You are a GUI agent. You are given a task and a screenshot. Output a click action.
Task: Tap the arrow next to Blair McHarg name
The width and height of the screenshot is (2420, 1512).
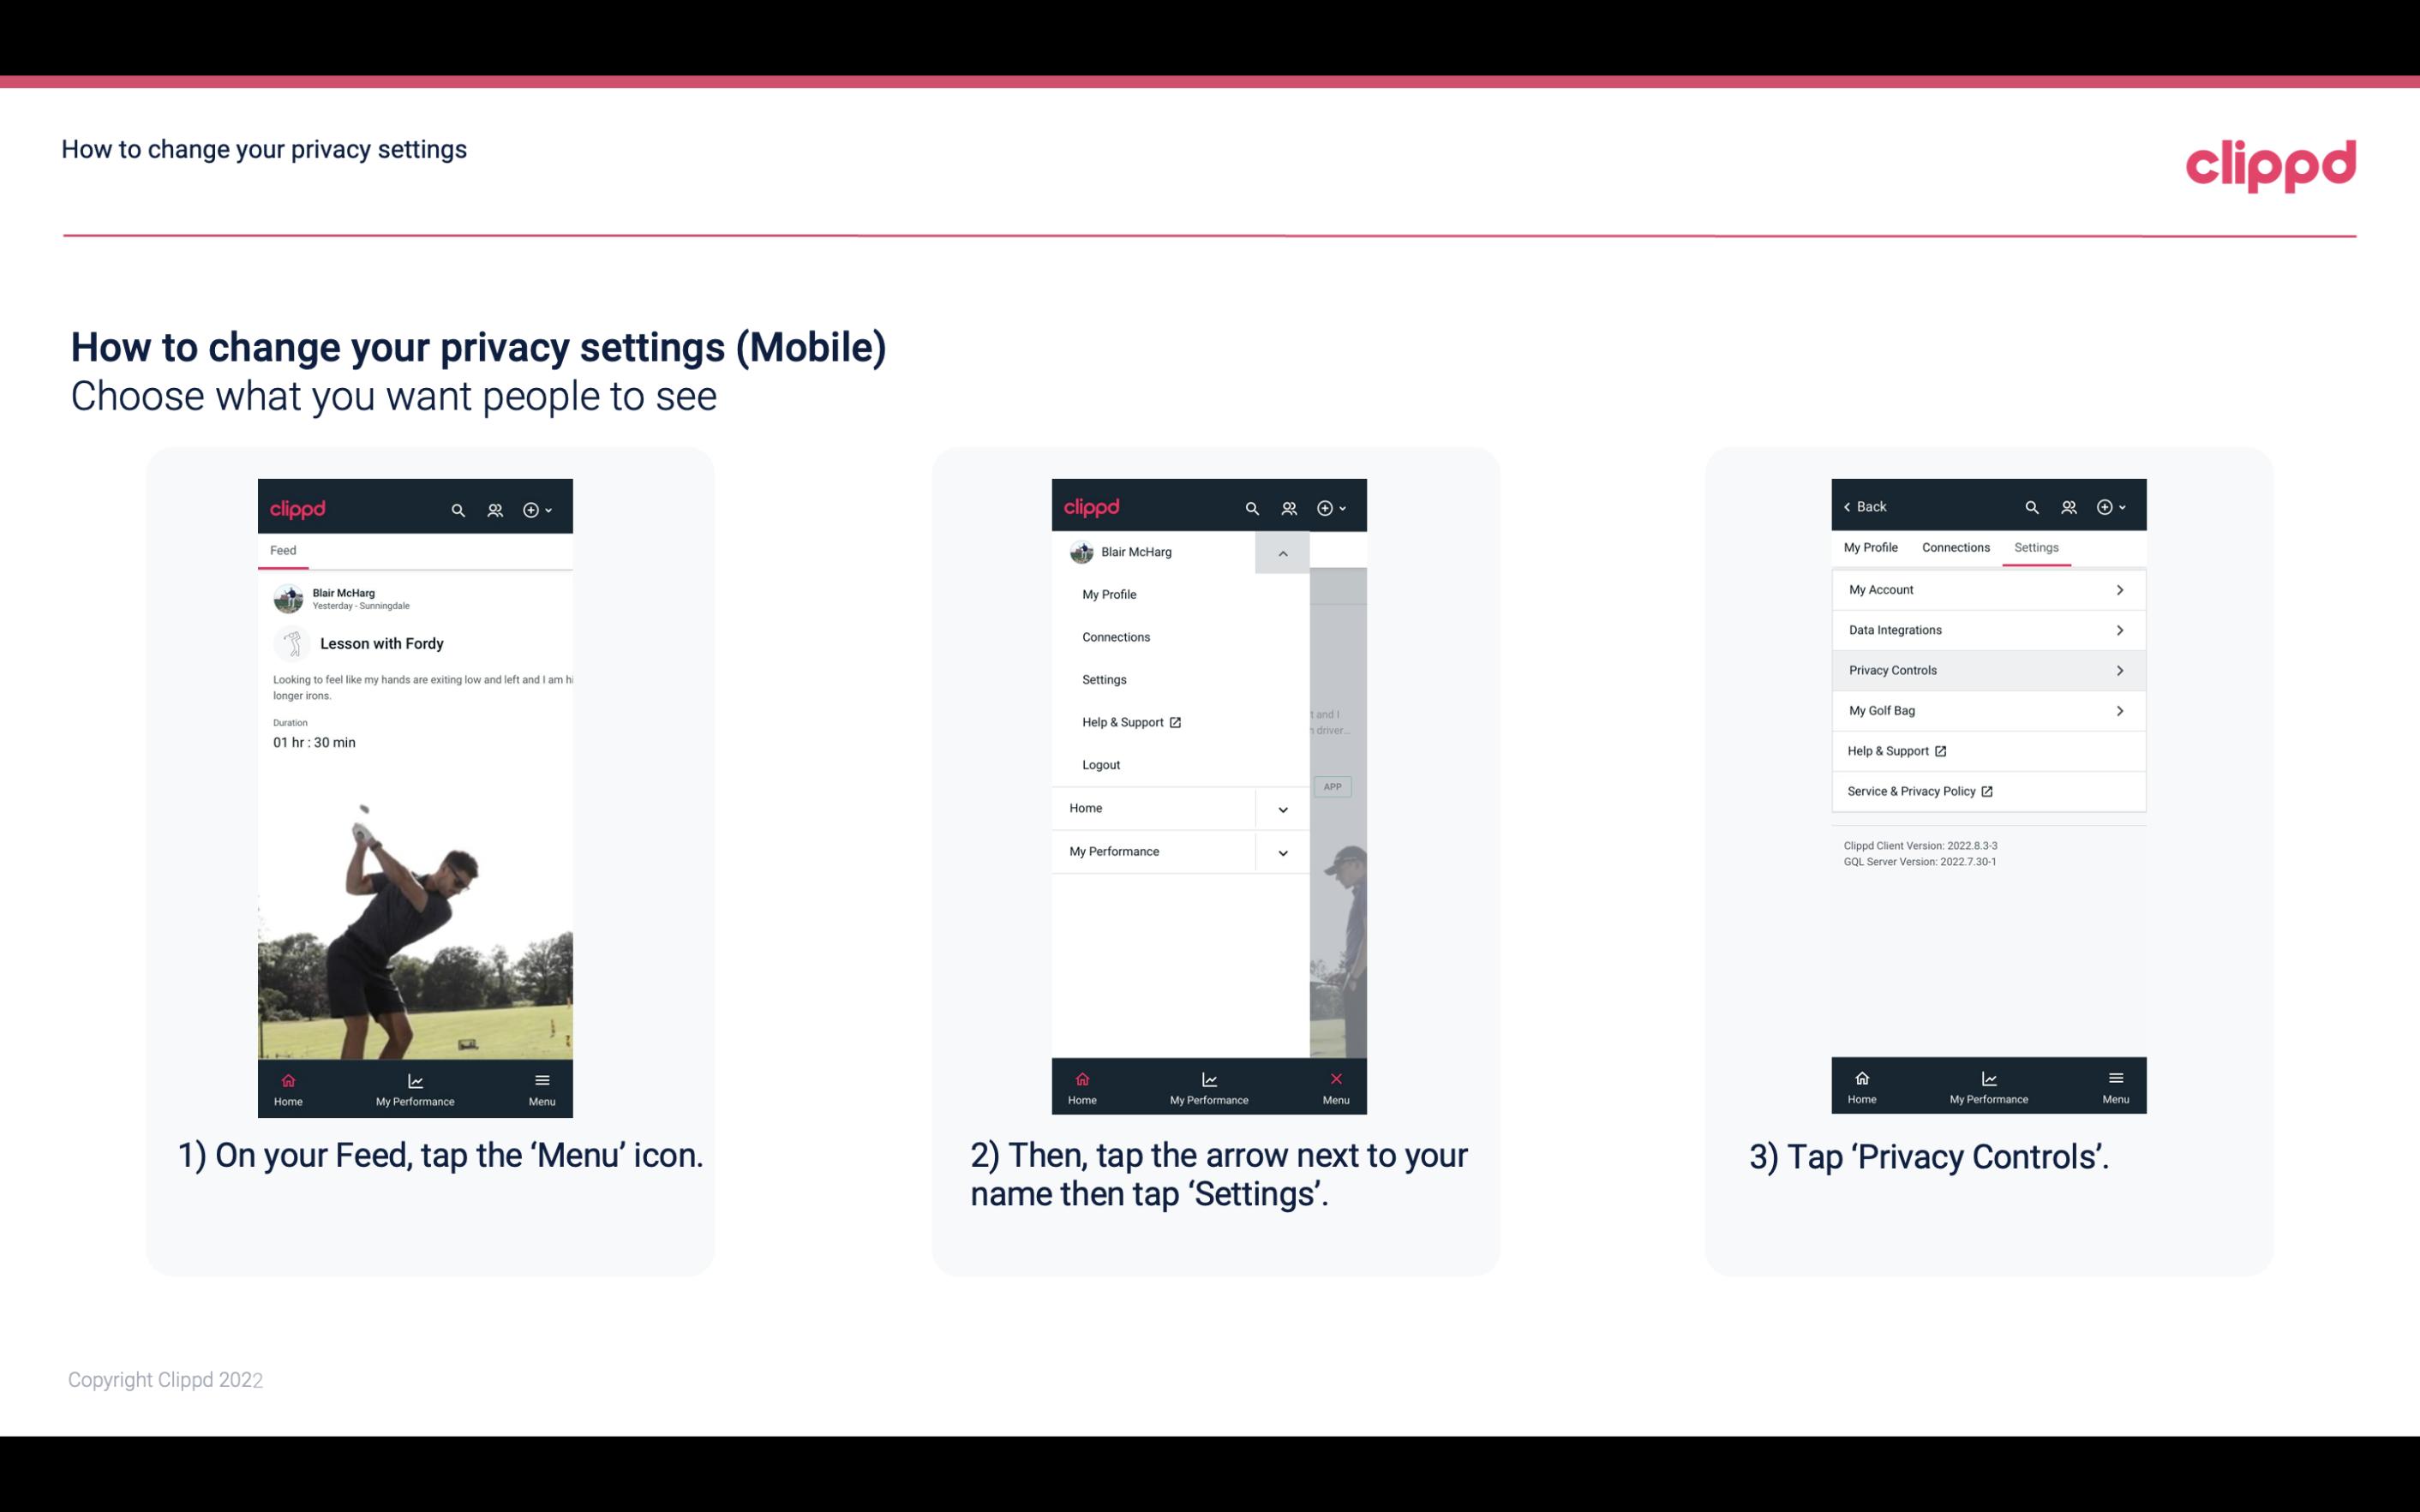(1284, 554)
